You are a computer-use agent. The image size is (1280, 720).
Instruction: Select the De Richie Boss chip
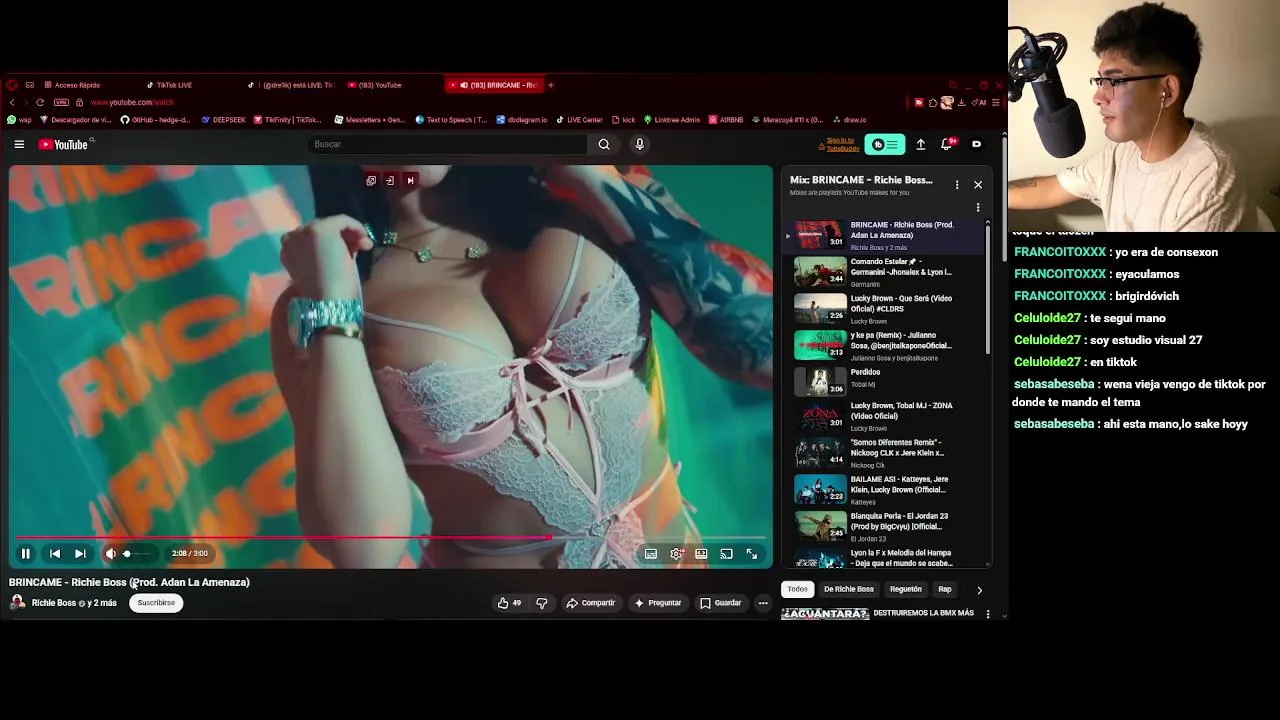point(849,589)
